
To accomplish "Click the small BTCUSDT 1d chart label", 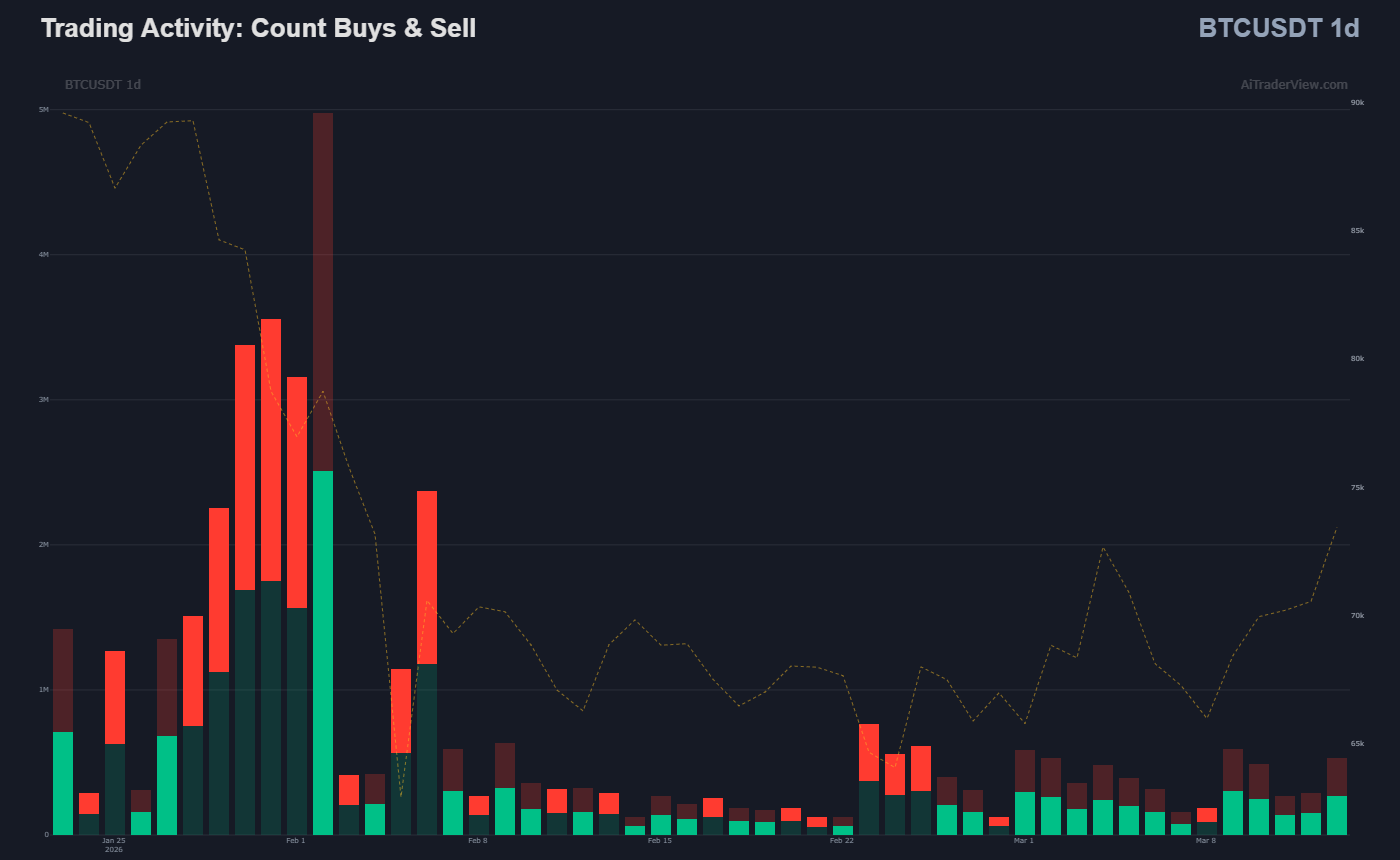I will pyautogui.click(x=102, y=85).
